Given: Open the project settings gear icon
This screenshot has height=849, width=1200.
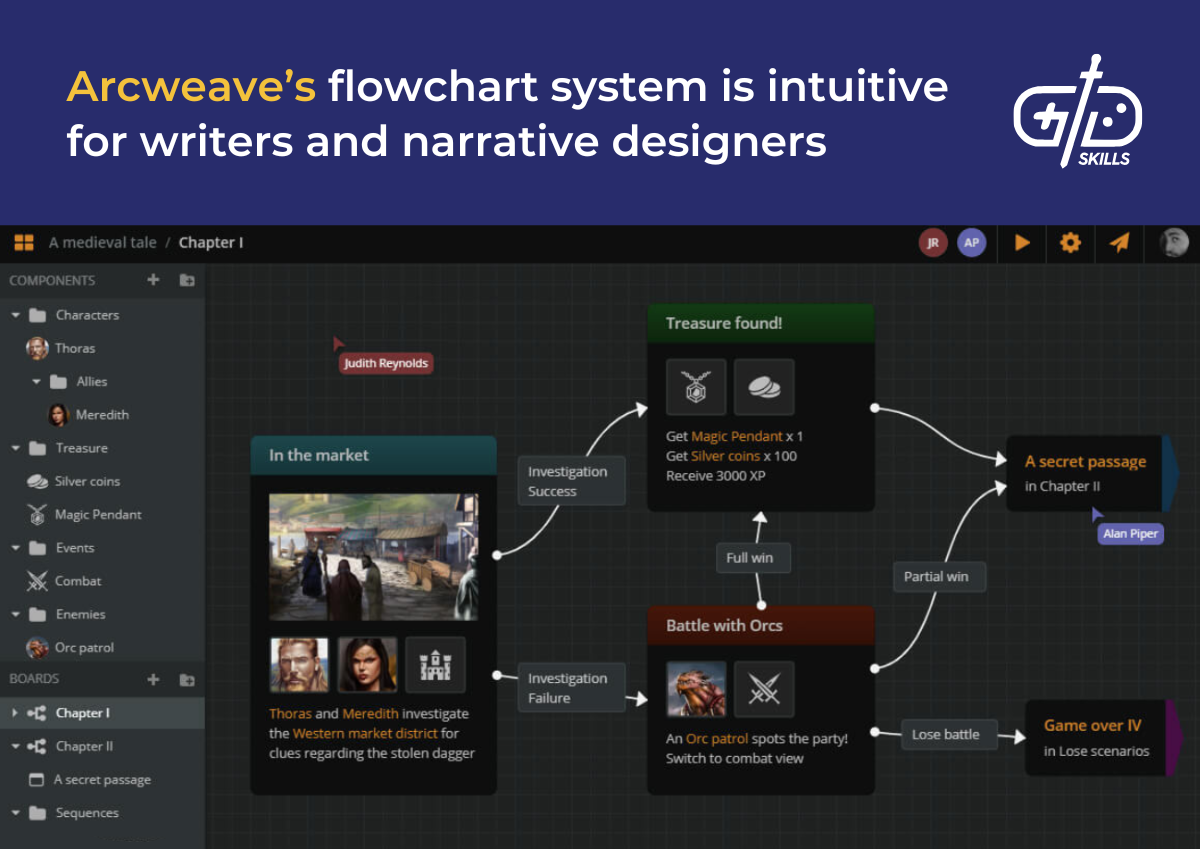Looking at the screenshot, I should tap(1070, 242).
